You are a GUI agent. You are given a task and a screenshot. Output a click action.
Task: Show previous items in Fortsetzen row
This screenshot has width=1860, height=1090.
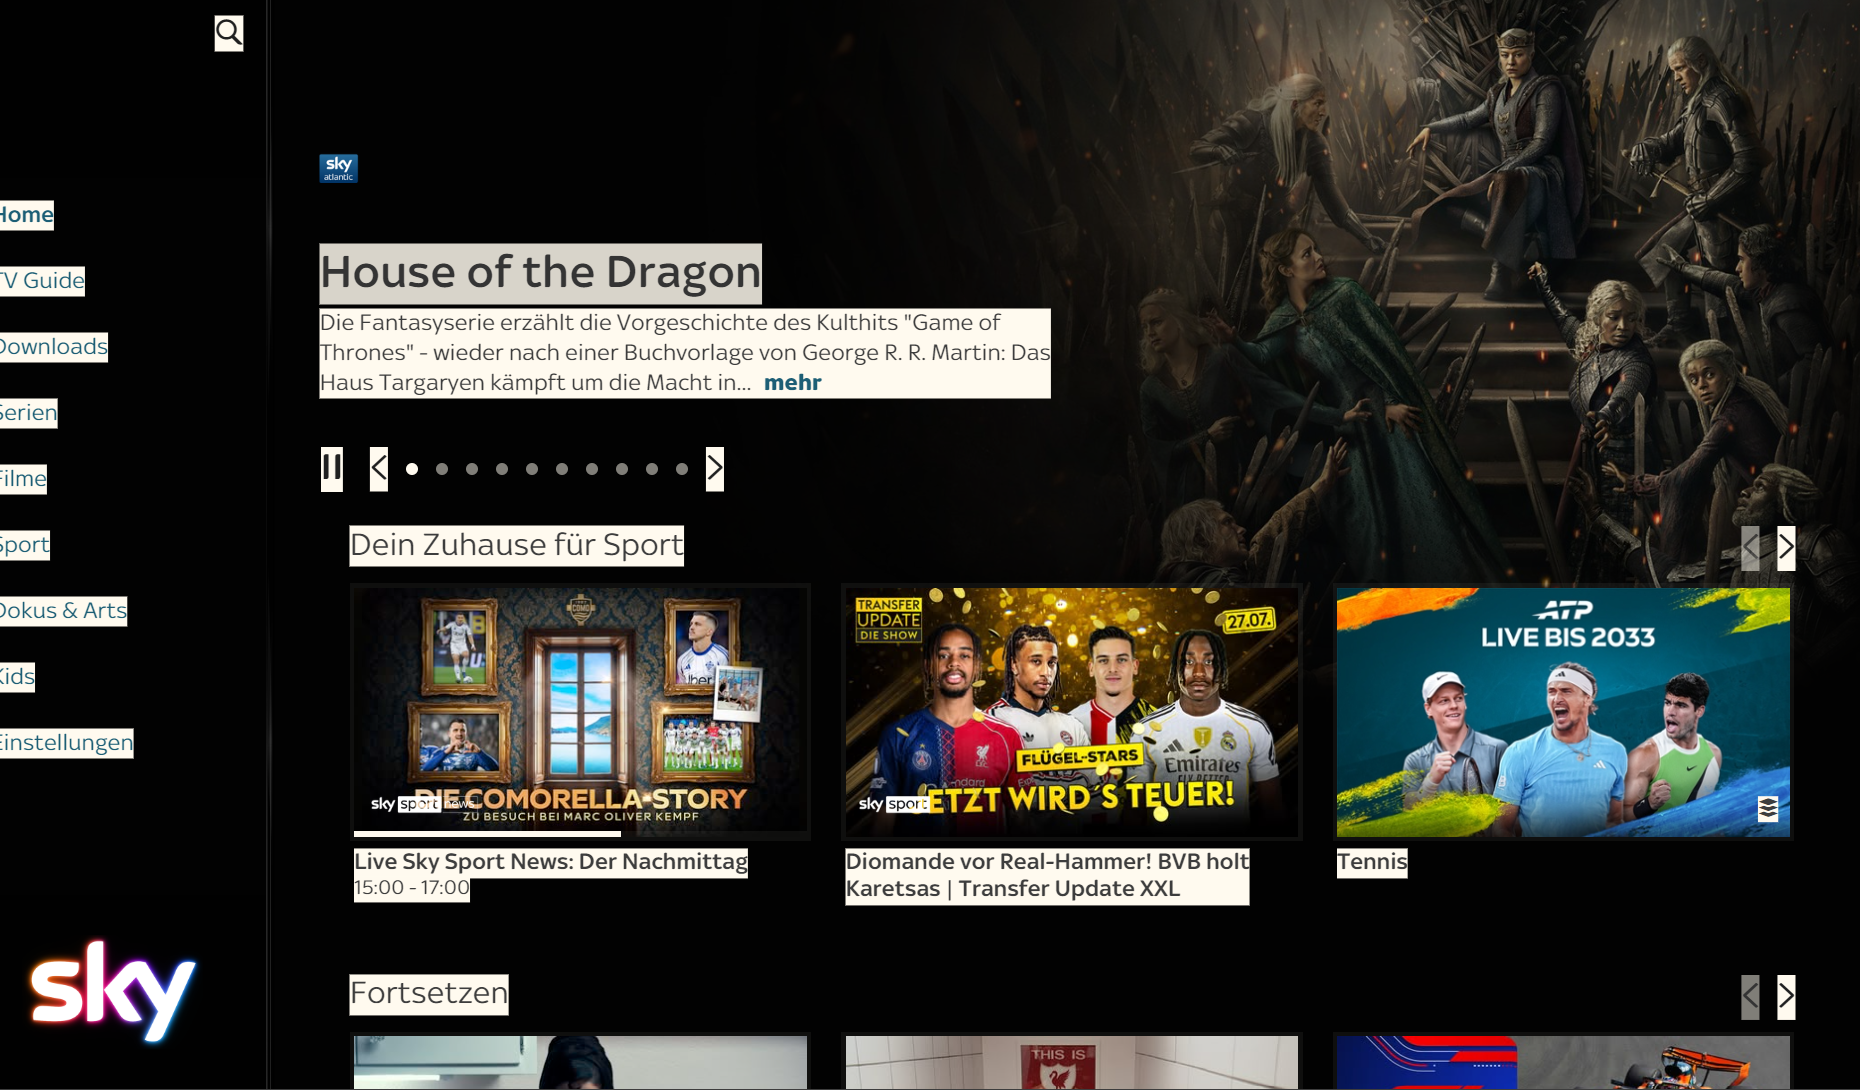pyautogui.click(x=1750, y=997)
